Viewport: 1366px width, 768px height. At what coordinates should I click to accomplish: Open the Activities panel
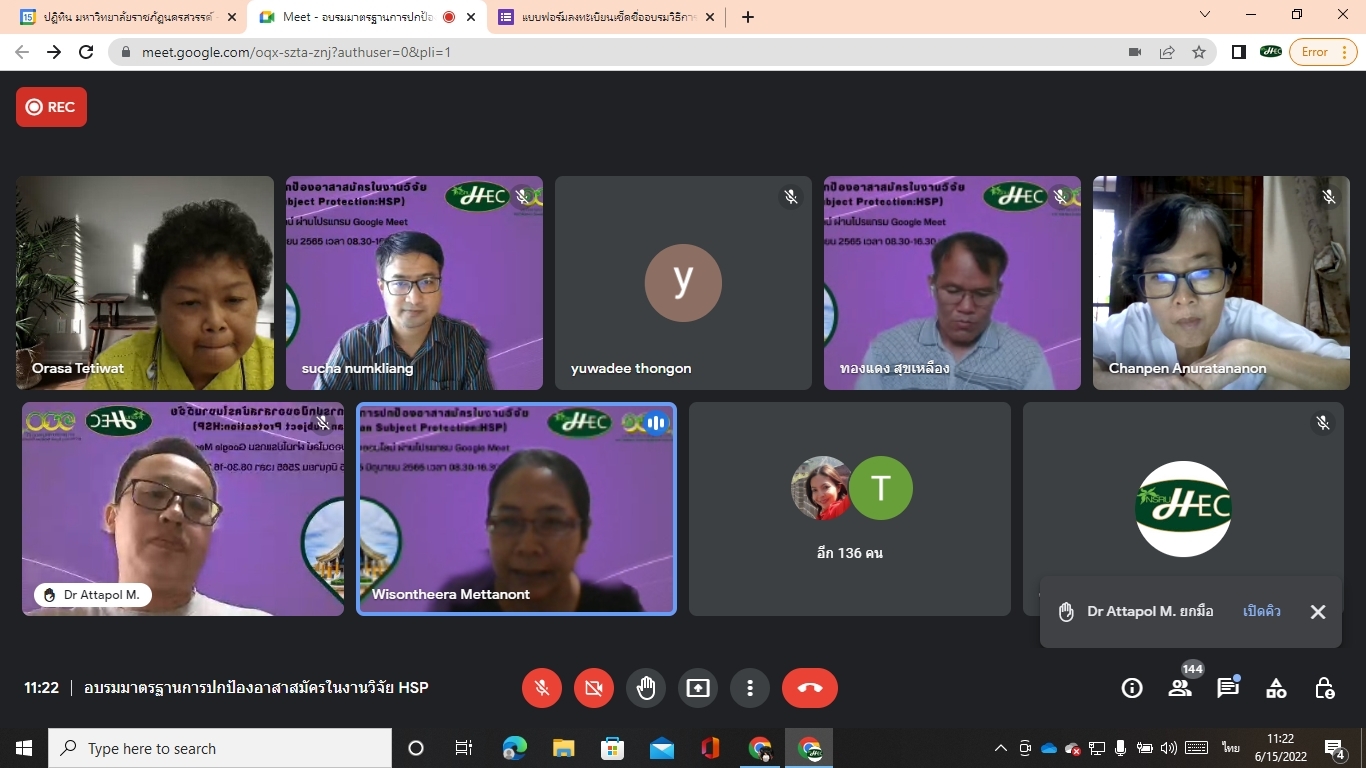(x=1276, y=688)
